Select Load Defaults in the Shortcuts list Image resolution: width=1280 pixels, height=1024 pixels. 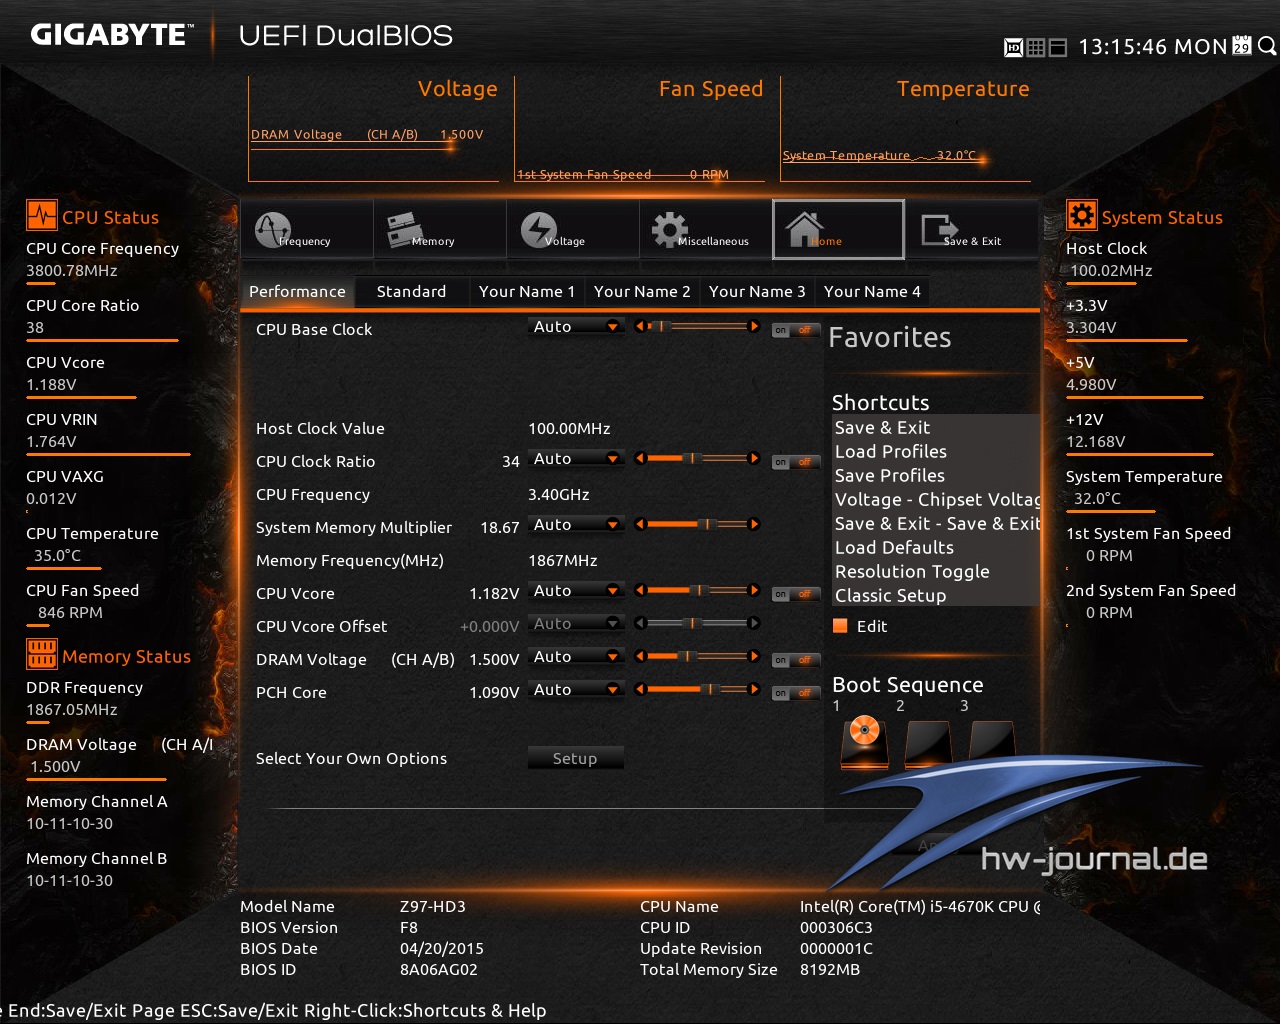pyautogui.click(x=893, y=547)
